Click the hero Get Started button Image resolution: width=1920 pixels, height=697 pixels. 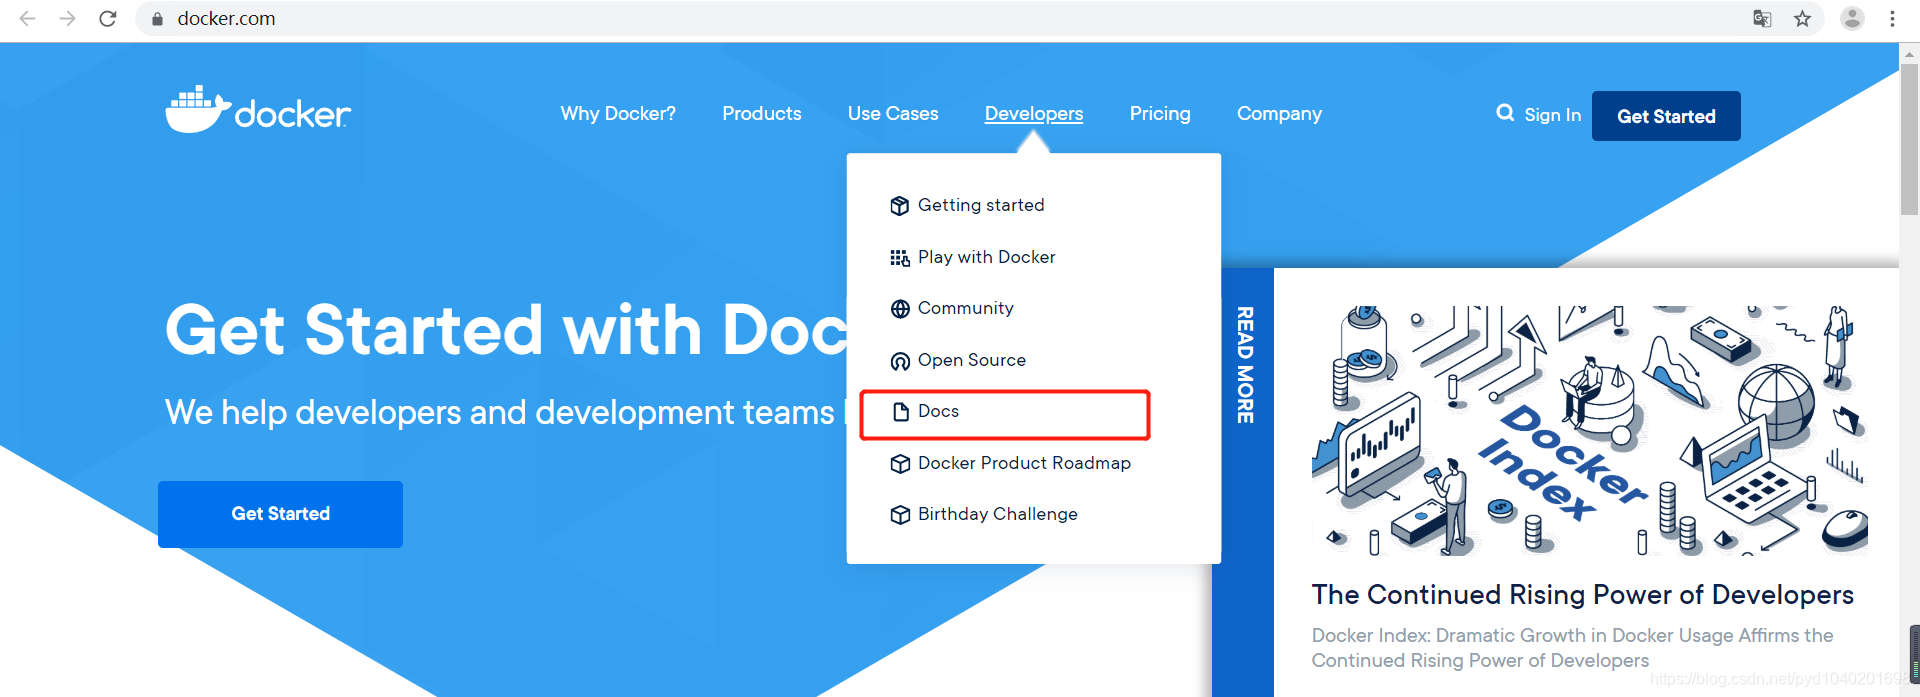(280, 514)
